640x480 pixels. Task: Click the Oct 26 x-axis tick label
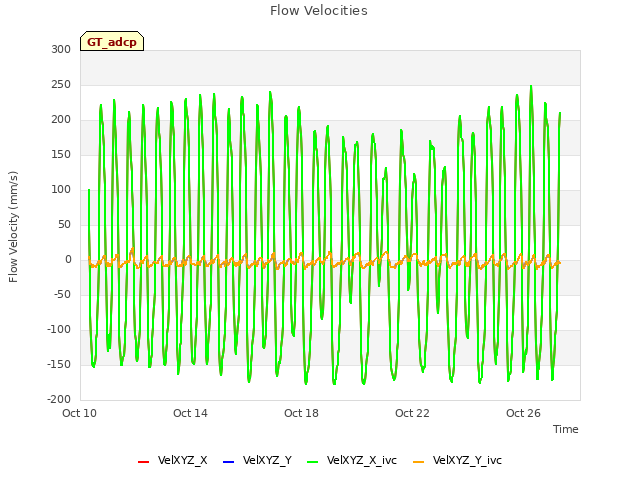(x=523, y=413)
